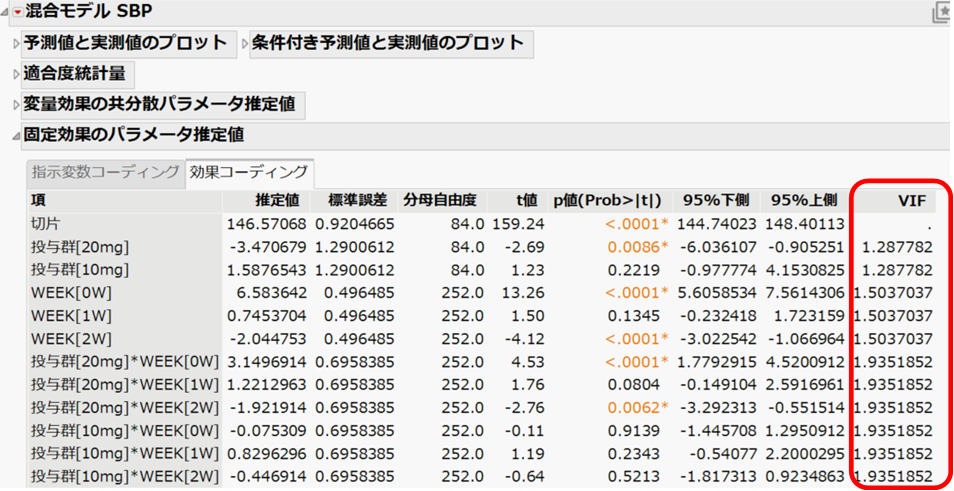Select the 投与群[10mg]*WEEK[0W] row label
This screenshot has height=491, width=954.
pos(124,431)
